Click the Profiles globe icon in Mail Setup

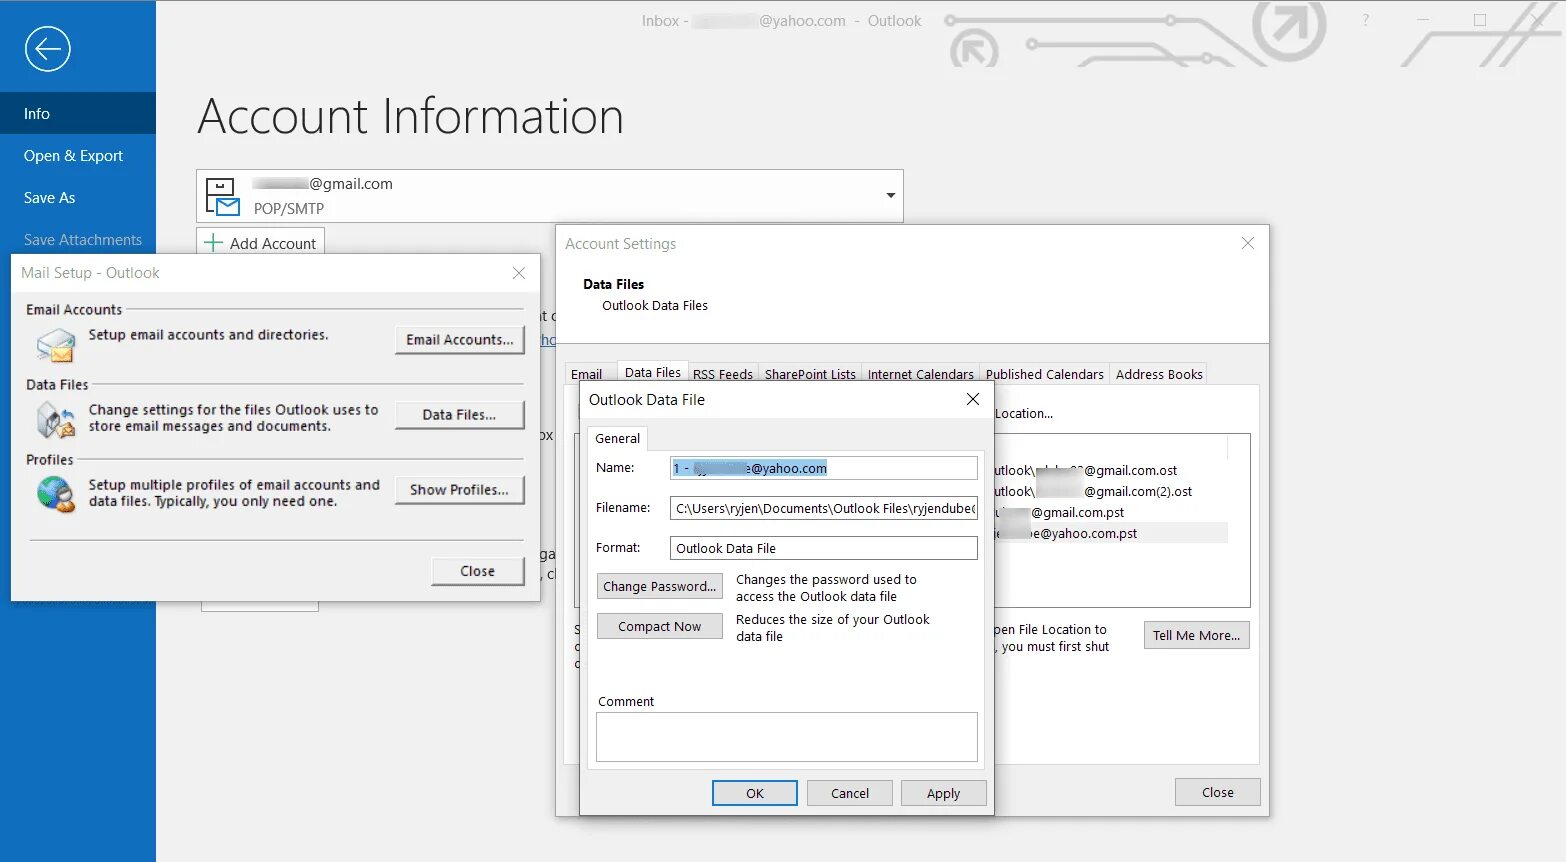pos(56,494)
